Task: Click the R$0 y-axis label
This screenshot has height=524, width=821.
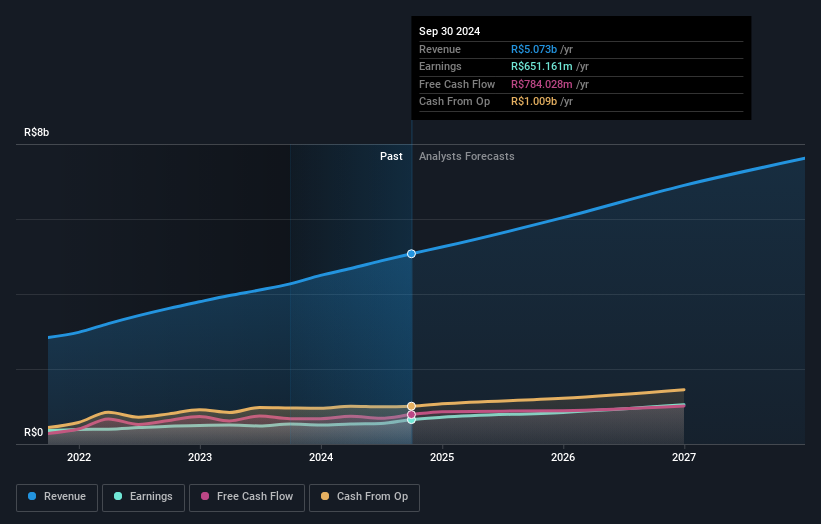Action: pos(34,432)
